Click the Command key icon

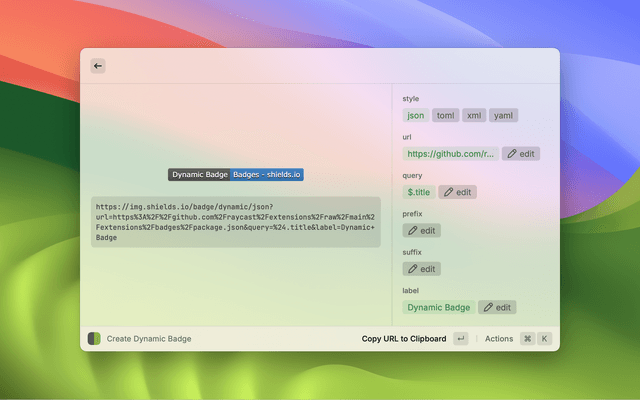527,339
